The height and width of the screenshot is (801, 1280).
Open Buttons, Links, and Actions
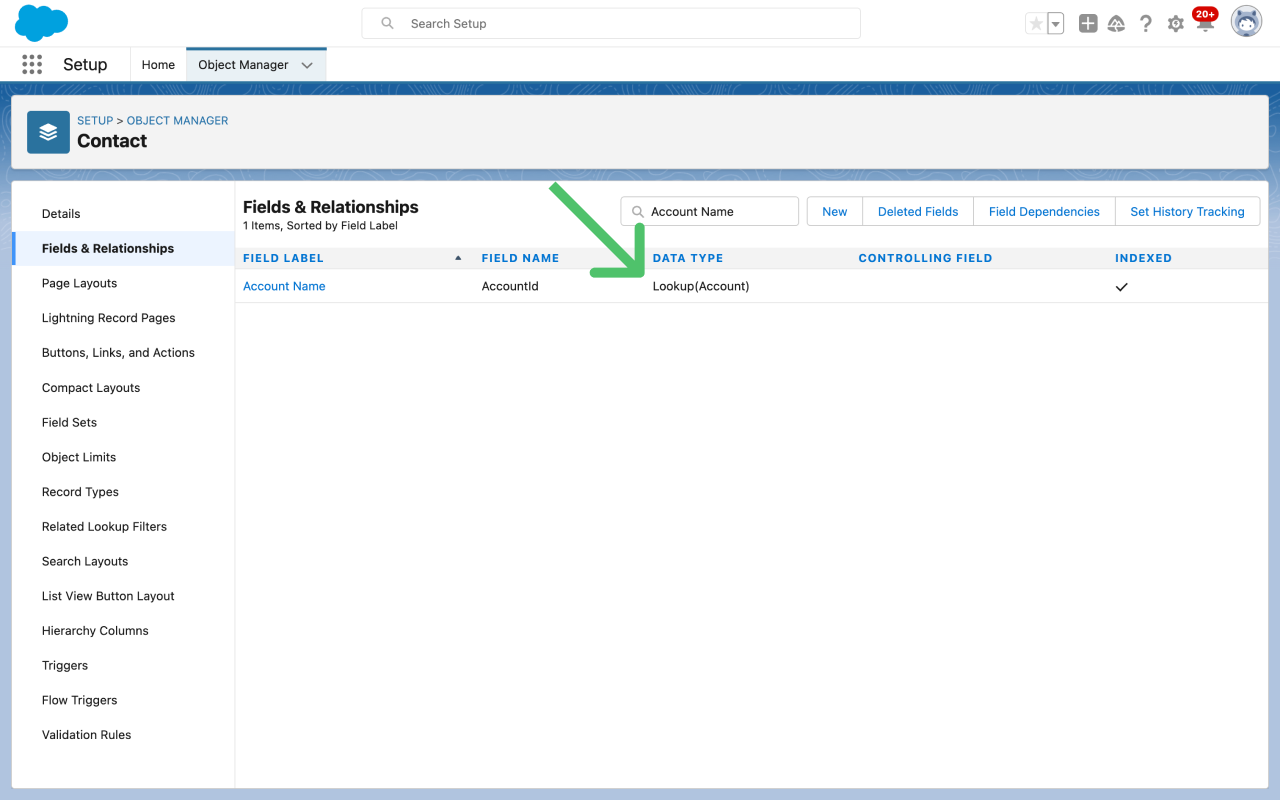point(118,352)
